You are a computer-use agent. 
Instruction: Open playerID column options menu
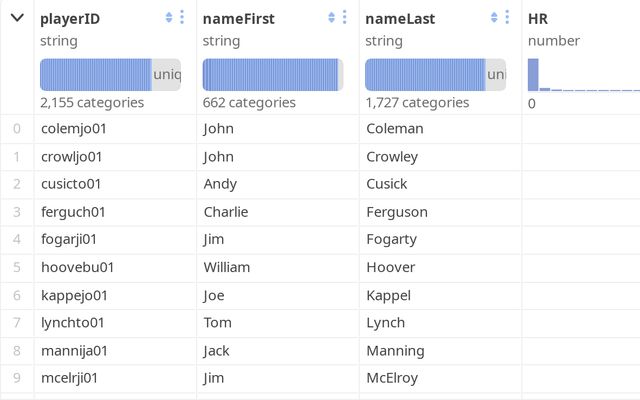pyautogui.click(x=181, y=18)
